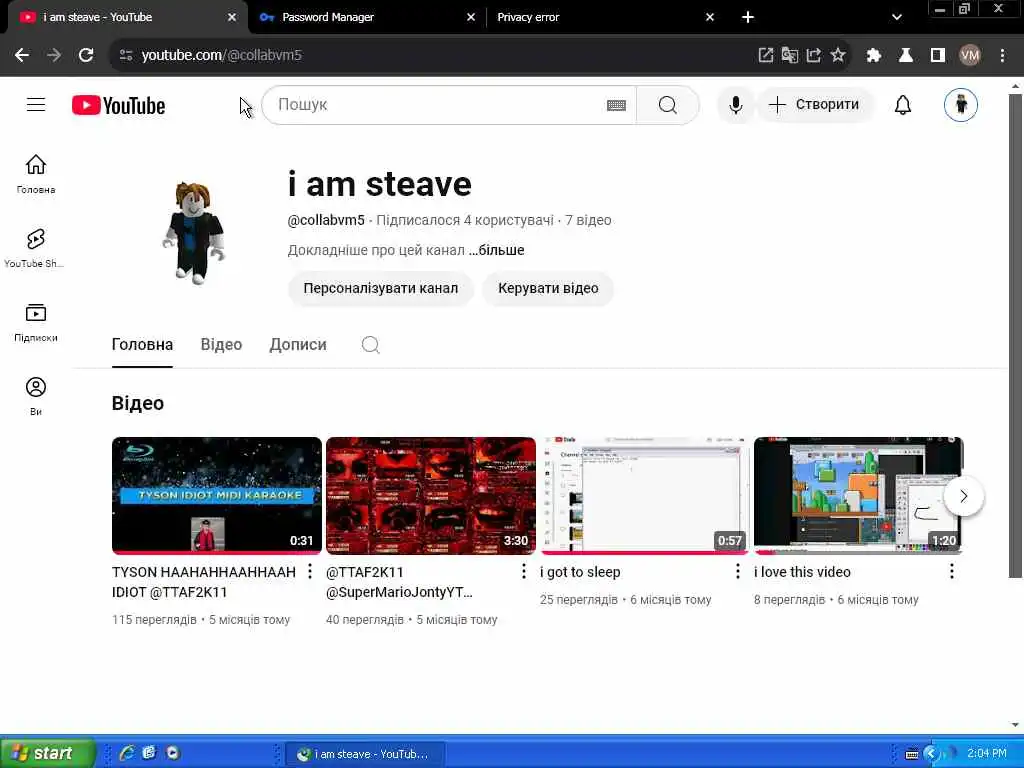Start voice search with the microphone
This screenshot has width=1024, height=768.
point(735,105)
